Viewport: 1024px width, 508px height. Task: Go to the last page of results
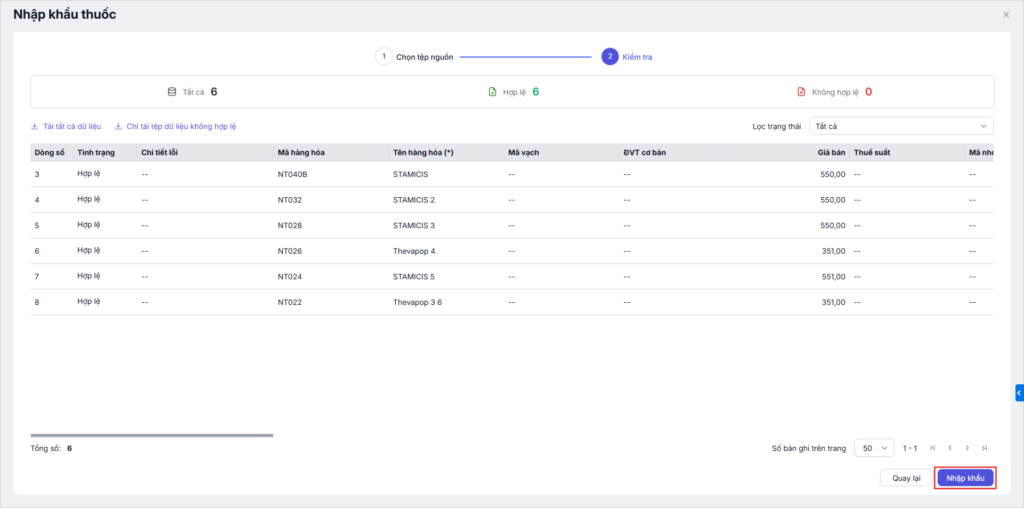[x=984, y=448]
